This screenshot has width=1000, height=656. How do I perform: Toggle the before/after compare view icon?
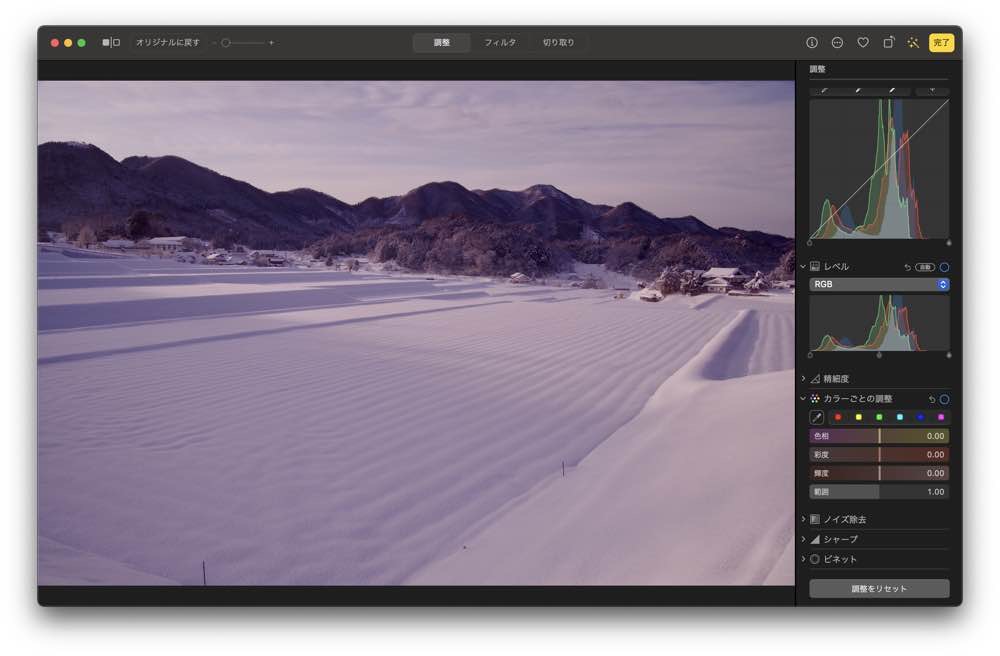tap(111, 43)
